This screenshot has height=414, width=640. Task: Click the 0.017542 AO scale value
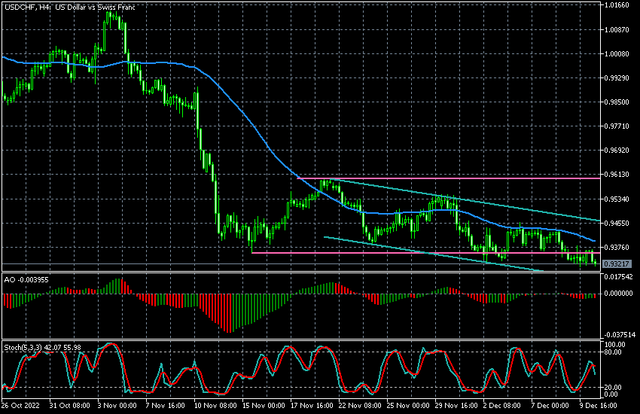click(618, 277)
